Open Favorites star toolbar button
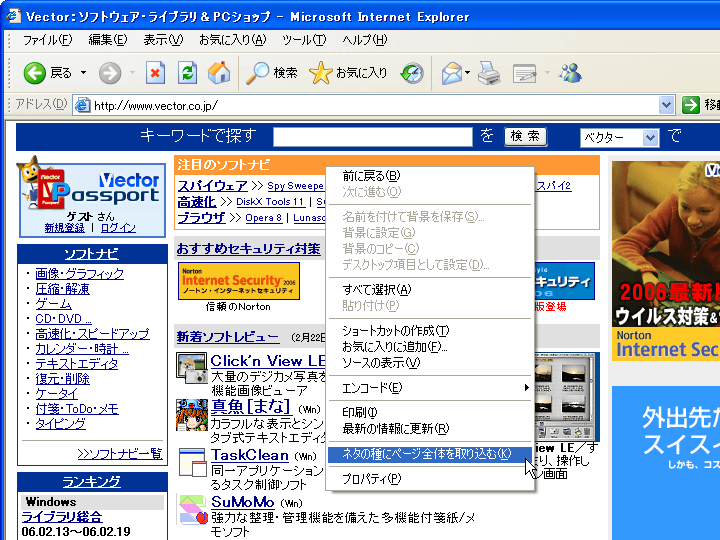Viewport: 720px width, 540px height. click(348, 73)
